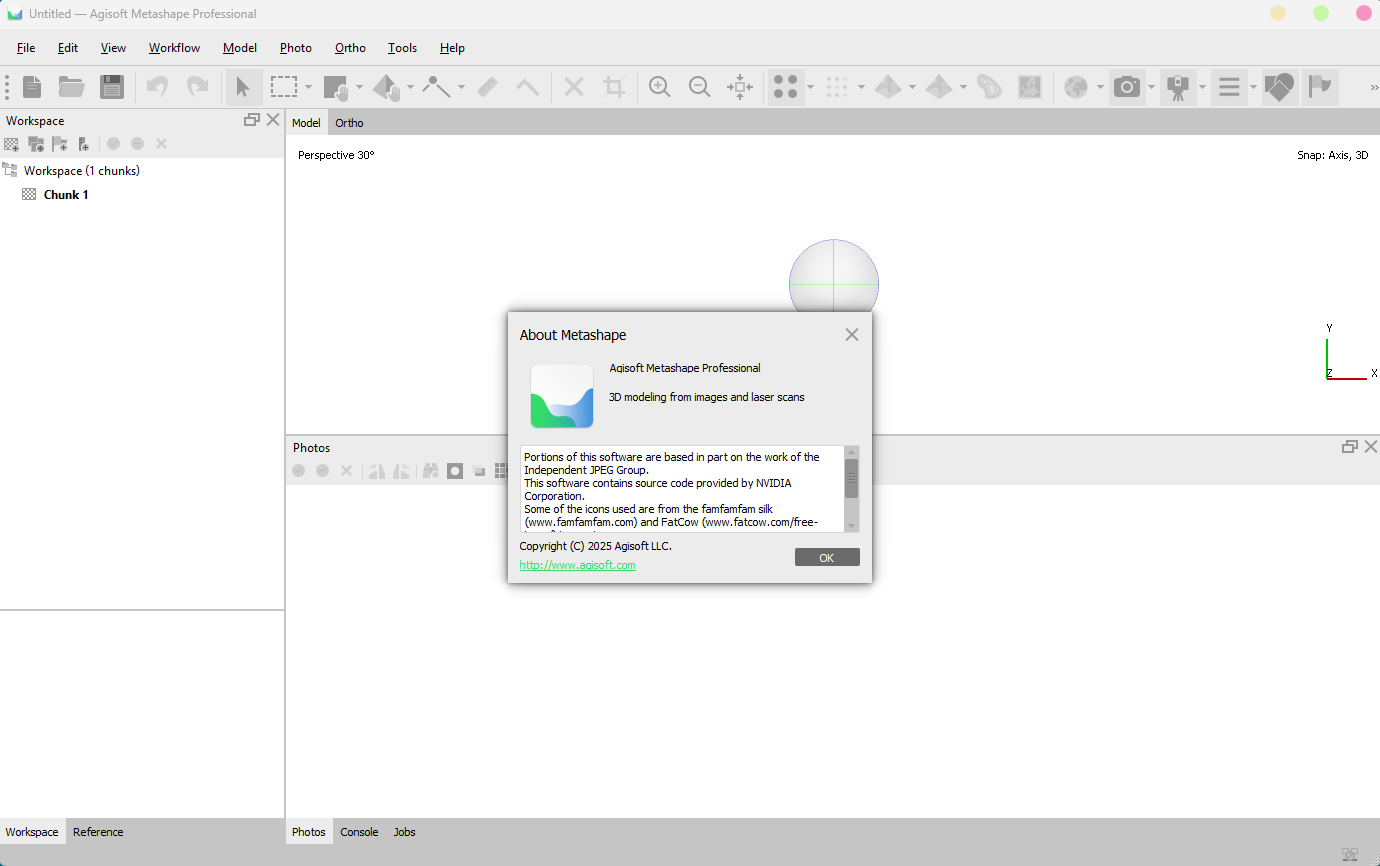Viewport: 1380px width, 866px height.
Task: Save the project with the floppy disk icon
Action: pyautogui.click(x=112, y=87)
